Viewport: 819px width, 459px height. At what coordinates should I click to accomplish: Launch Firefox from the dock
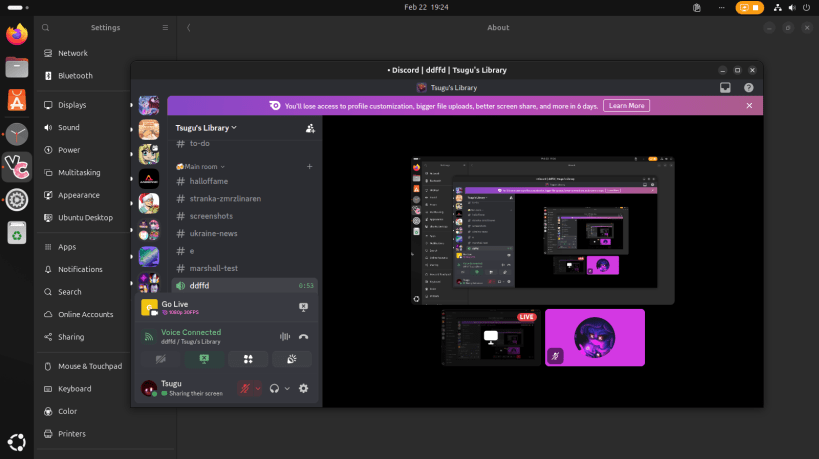pyautogui.click(x=17, y=34)
